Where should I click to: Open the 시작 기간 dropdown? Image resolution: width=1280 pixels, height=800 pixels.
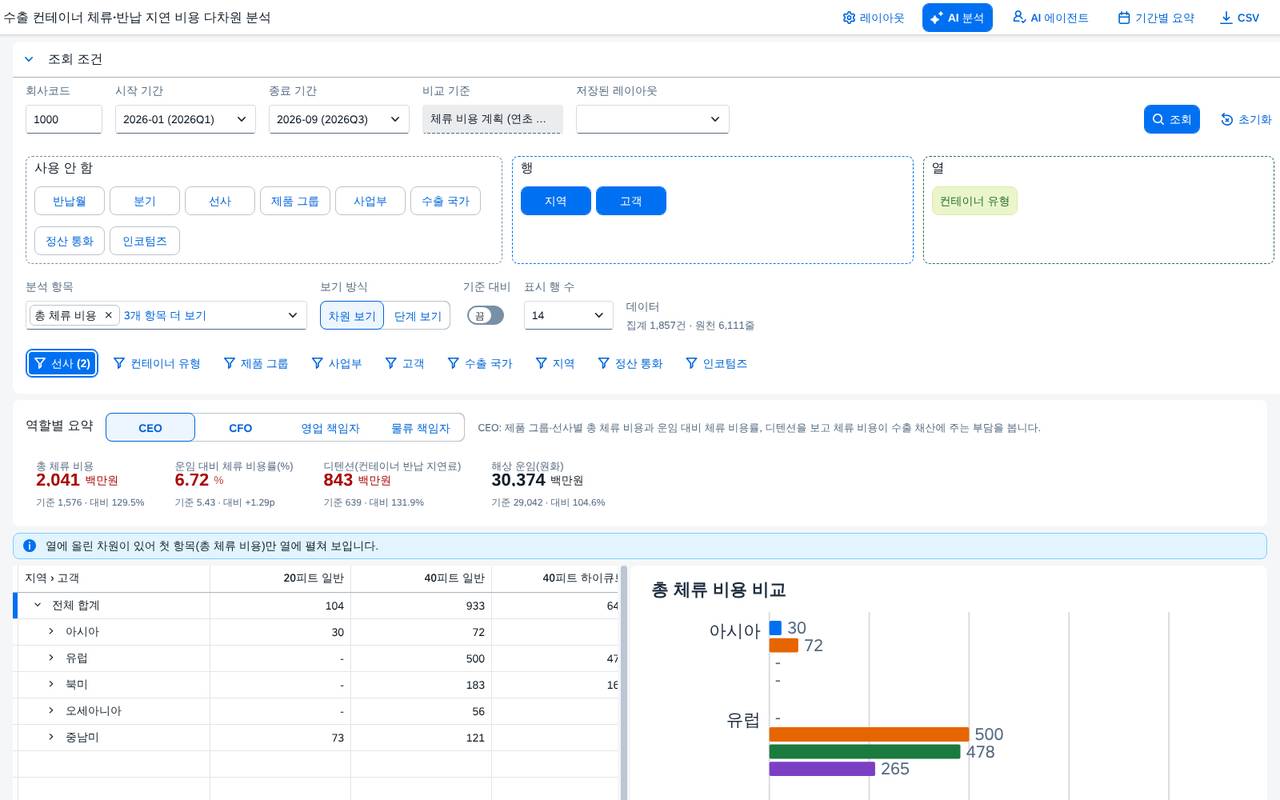click(x=185, y=119)
